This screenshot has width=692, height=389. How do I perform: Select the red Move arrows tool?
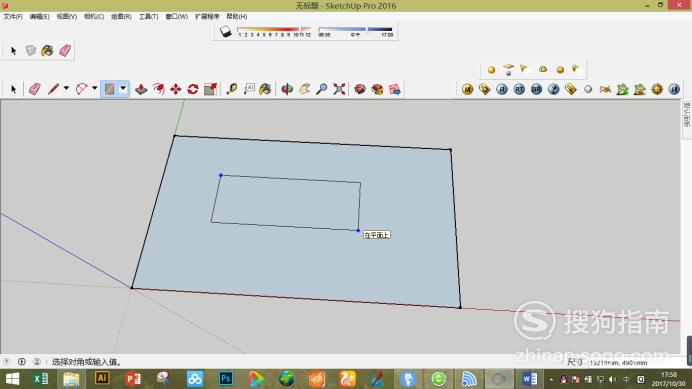(x=176, y=89)
